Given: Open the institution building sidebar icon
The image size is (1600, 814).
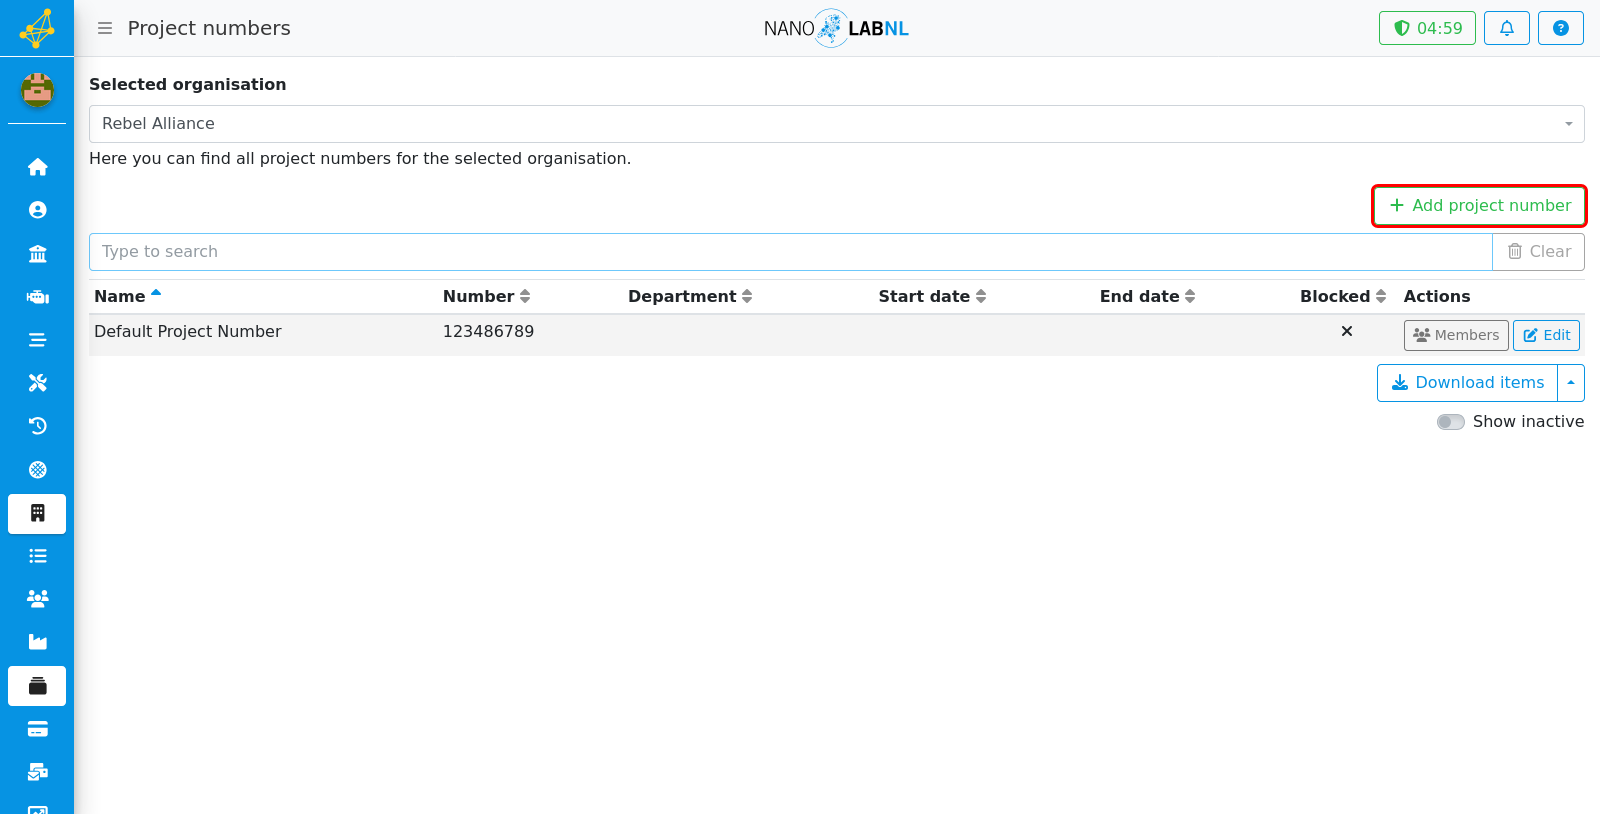Looking at the screenshot, I should pos(37,253).
